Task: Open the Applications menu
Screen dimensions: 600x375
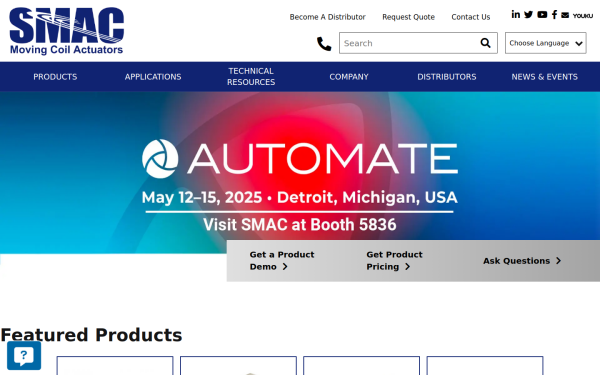Action: click(153, 77)
